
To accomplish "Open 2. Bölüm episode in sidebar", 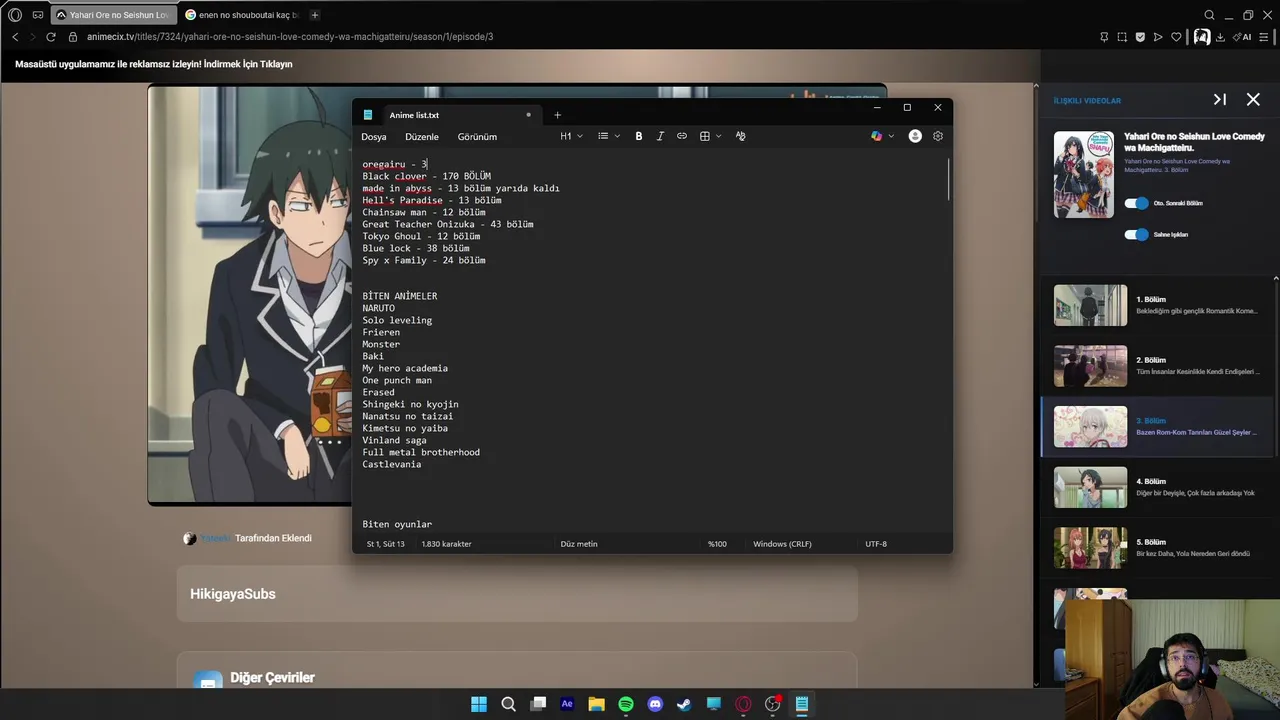I will coord(1160,366).
